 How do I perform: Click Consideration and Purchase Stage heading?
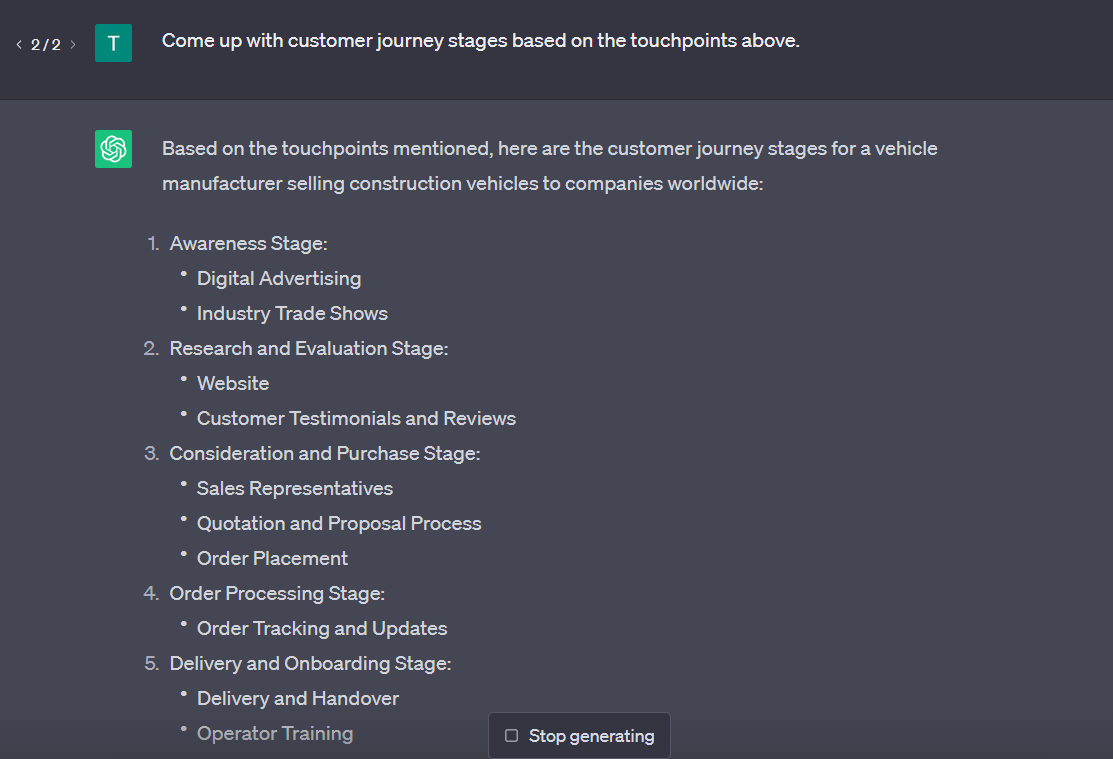325,454
